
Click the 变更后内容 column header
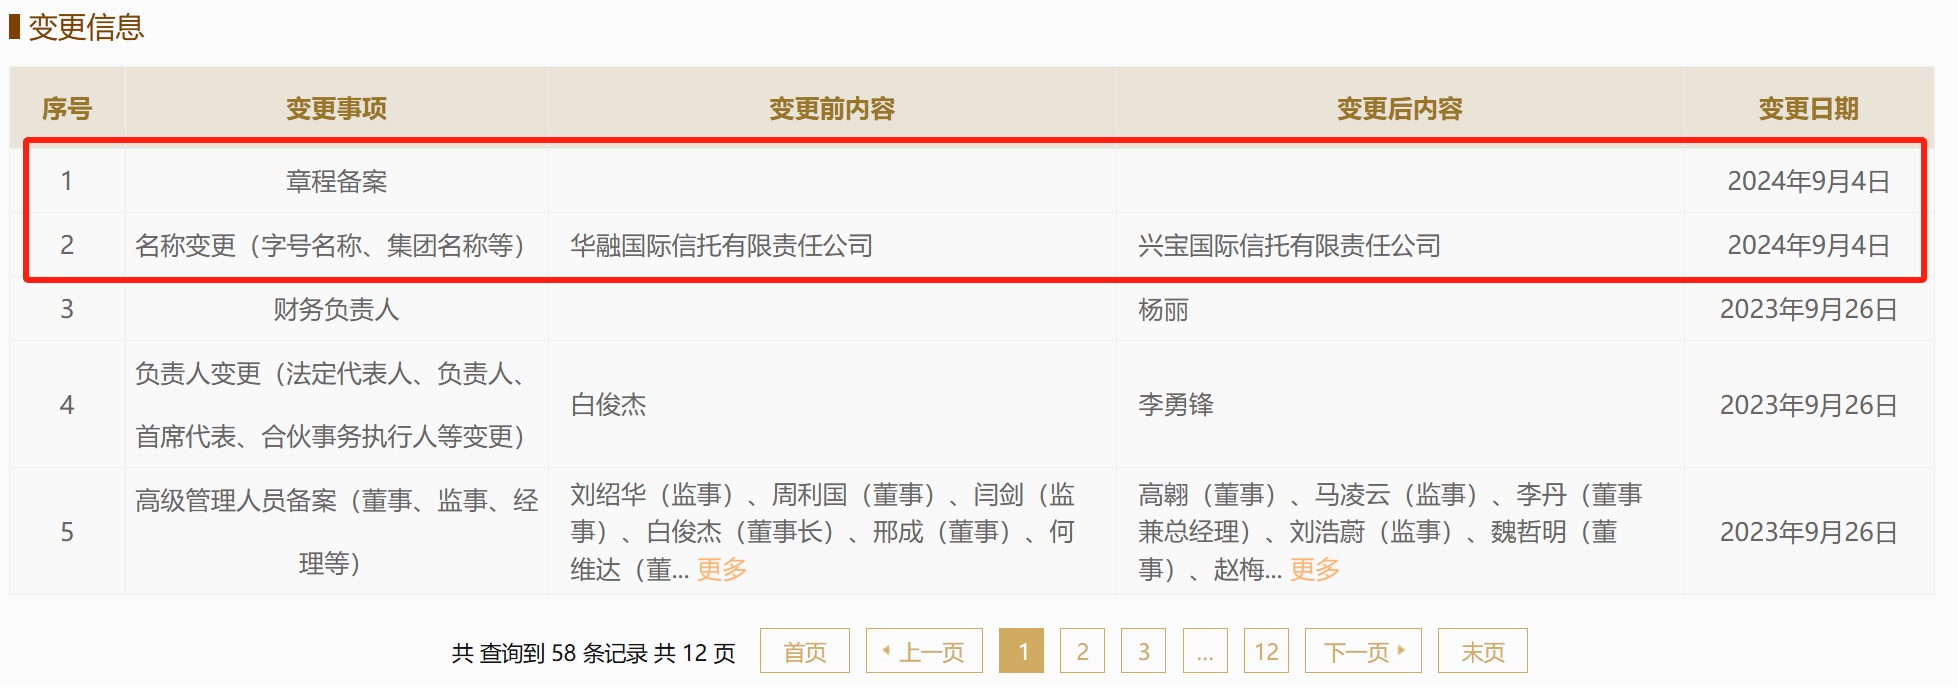point(1400,108)
